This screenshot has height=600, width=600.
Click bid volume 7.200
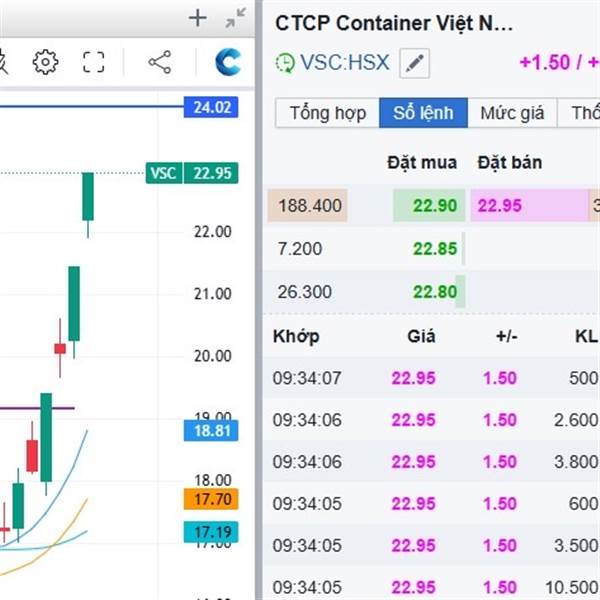point(300,249)
